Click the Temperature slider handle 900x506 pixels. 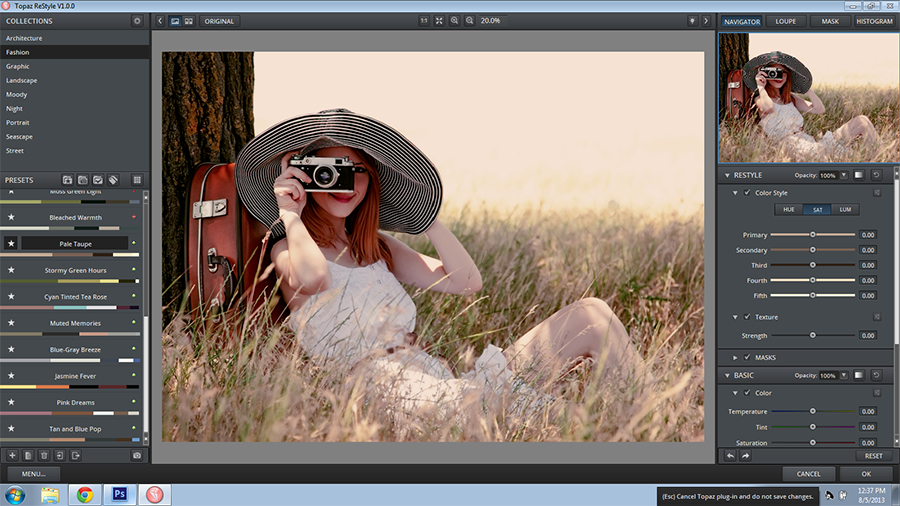(x=812, y=411)
